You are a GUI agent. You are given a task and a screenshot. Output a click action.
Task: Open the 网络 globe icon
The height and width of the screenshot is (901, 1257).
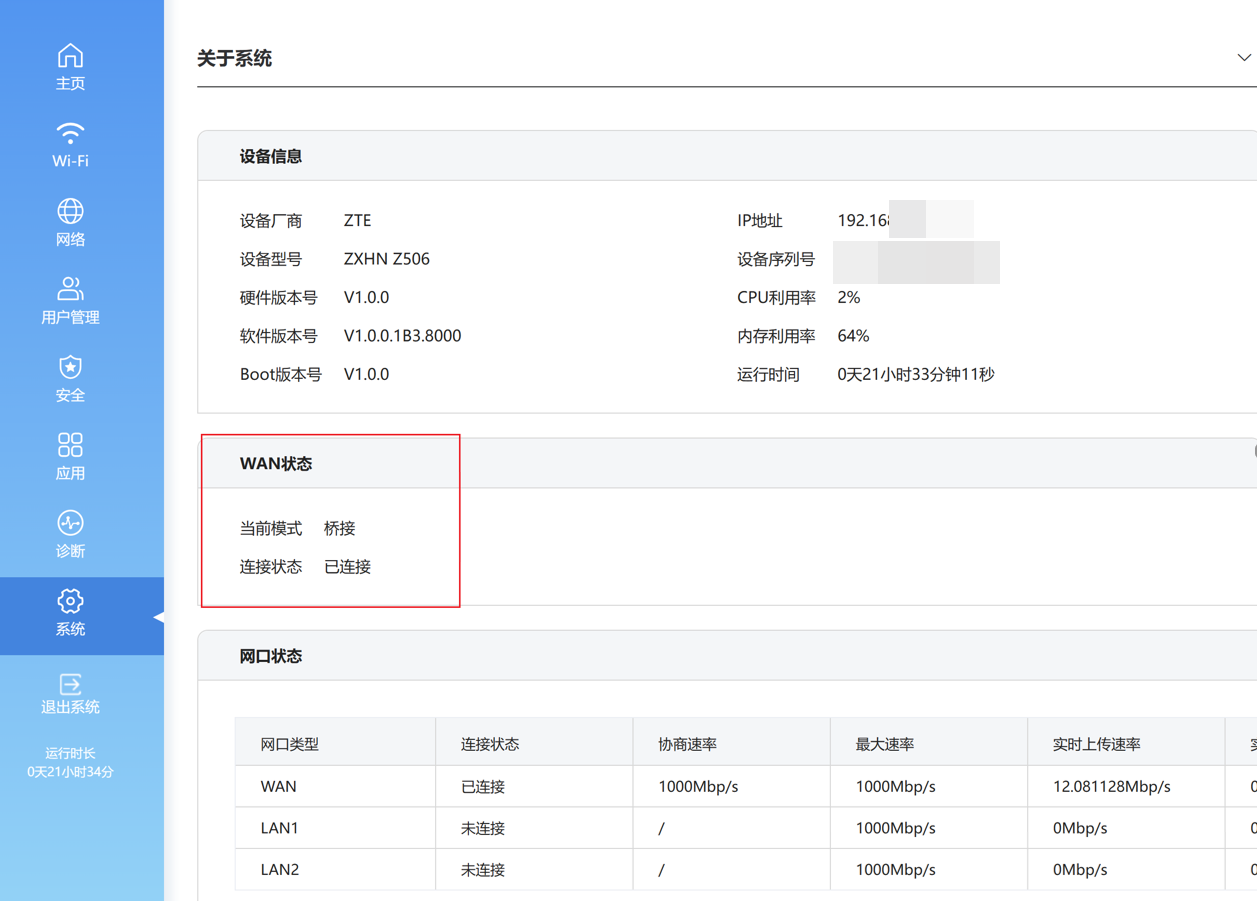(x=70, y=211)
